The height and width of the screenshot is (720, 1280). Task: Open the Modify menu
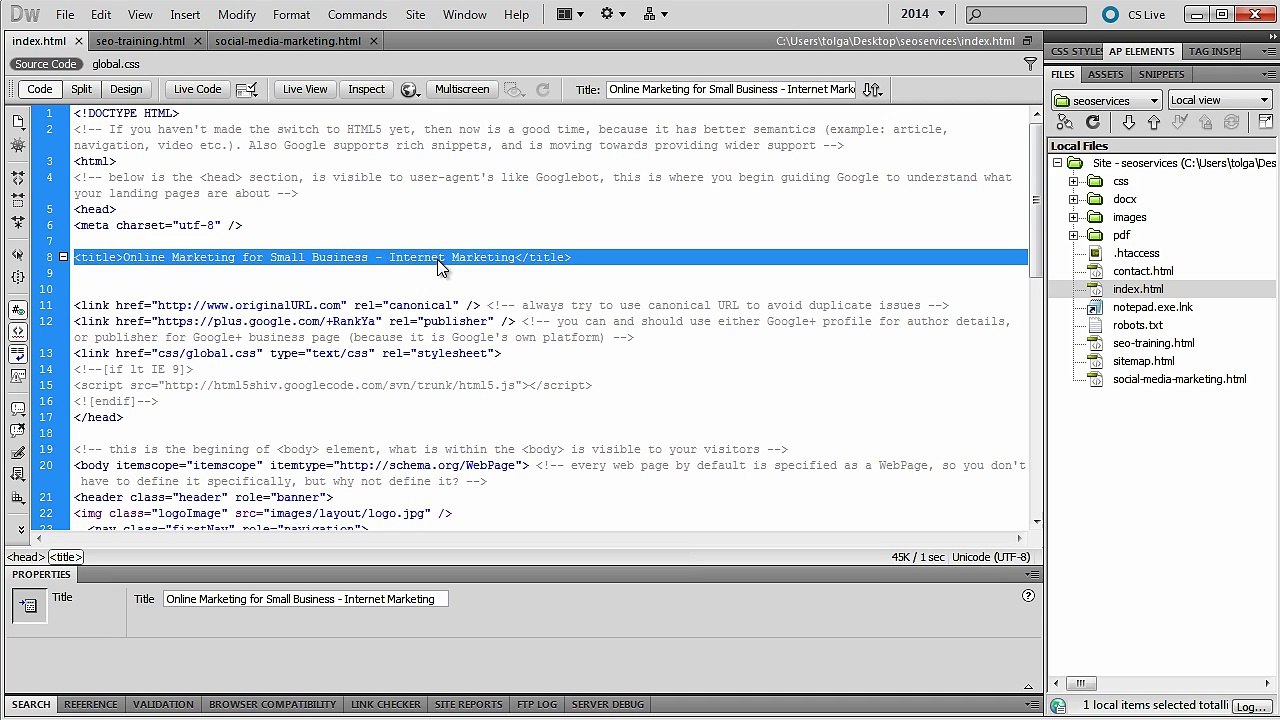coord(237,15)
